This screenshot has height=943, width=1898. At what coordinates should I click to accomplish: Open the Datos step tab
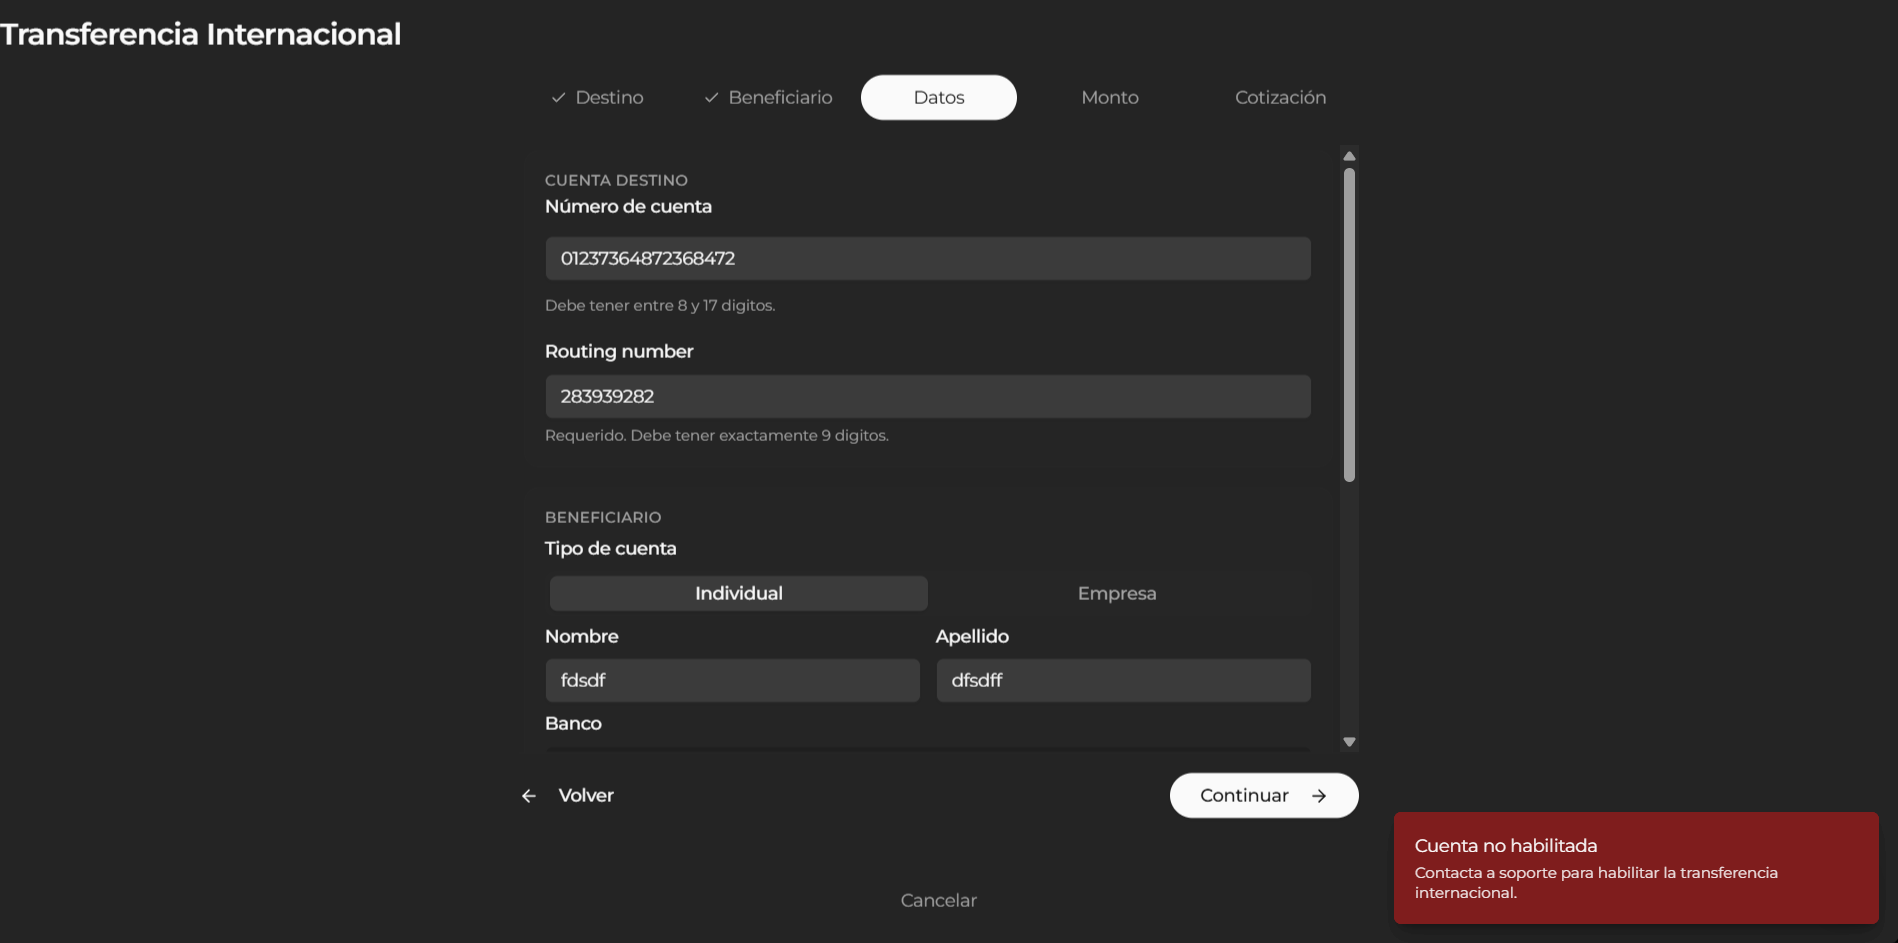coord(939,98)
